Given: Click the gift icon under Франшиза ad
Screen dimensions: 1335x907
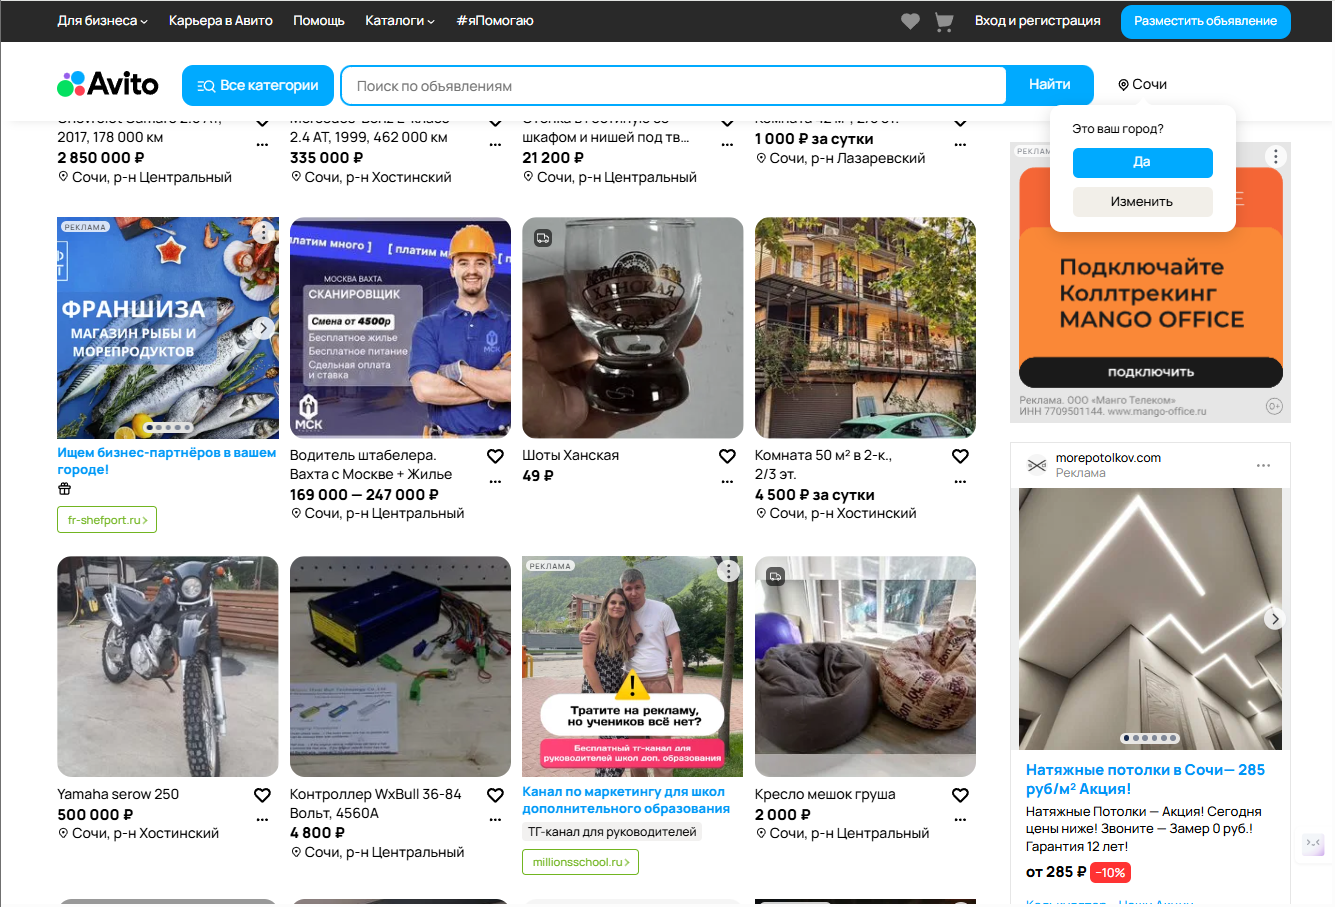Looking at the screenshot, I should (x=65, y=489).
